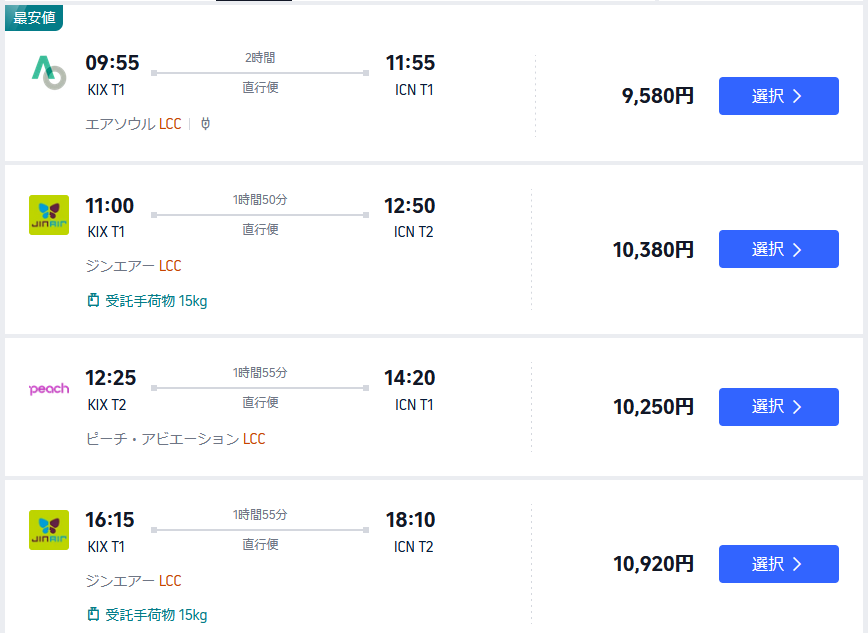The image size is (868, 633).
Task: Click the Peach Aviation logo
Action: [49, 388]
